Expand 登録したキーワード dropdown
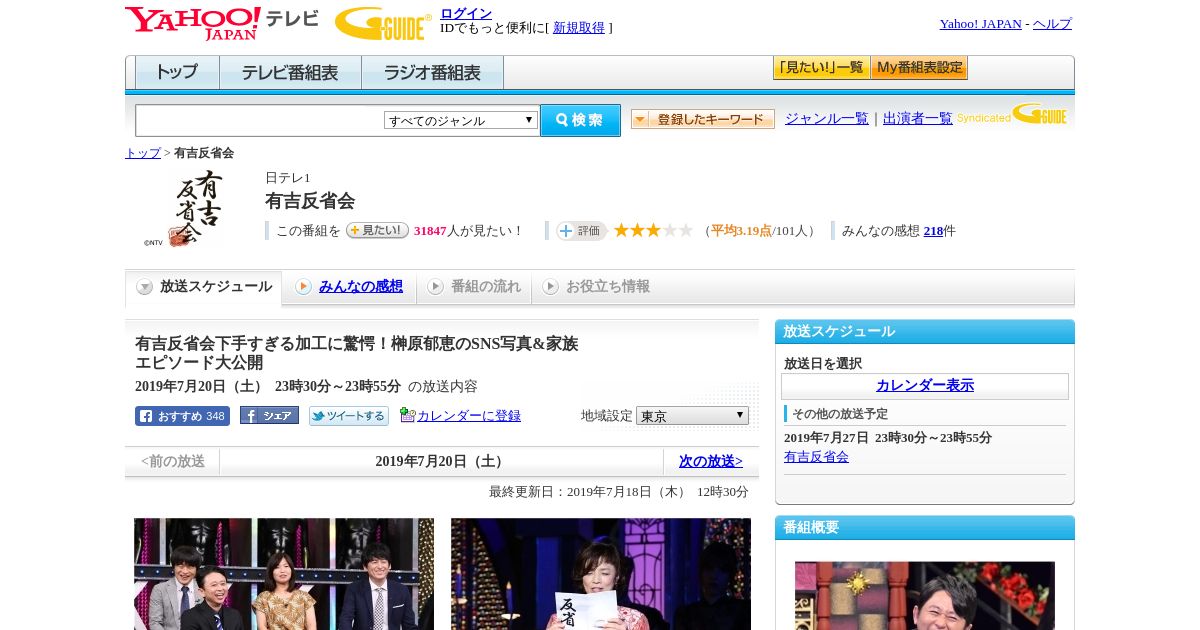This screenshot has width=1200, height=630. tap(703, 119)
